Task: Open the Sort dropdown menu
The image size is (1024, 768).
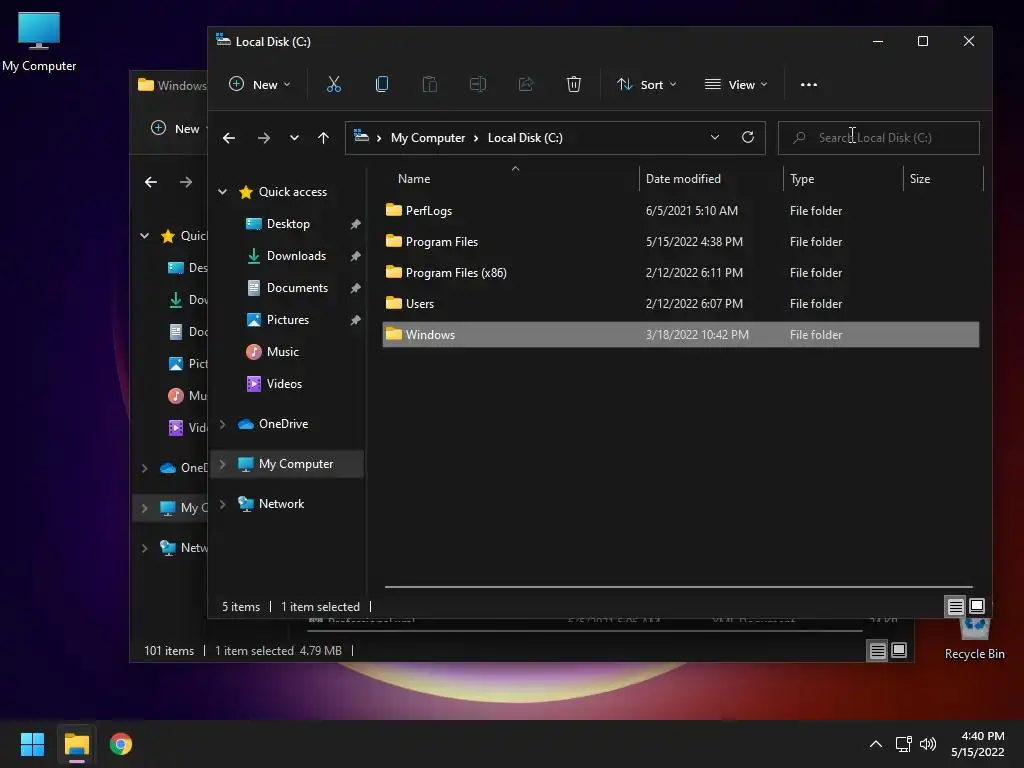Action: tap(647, 84)
